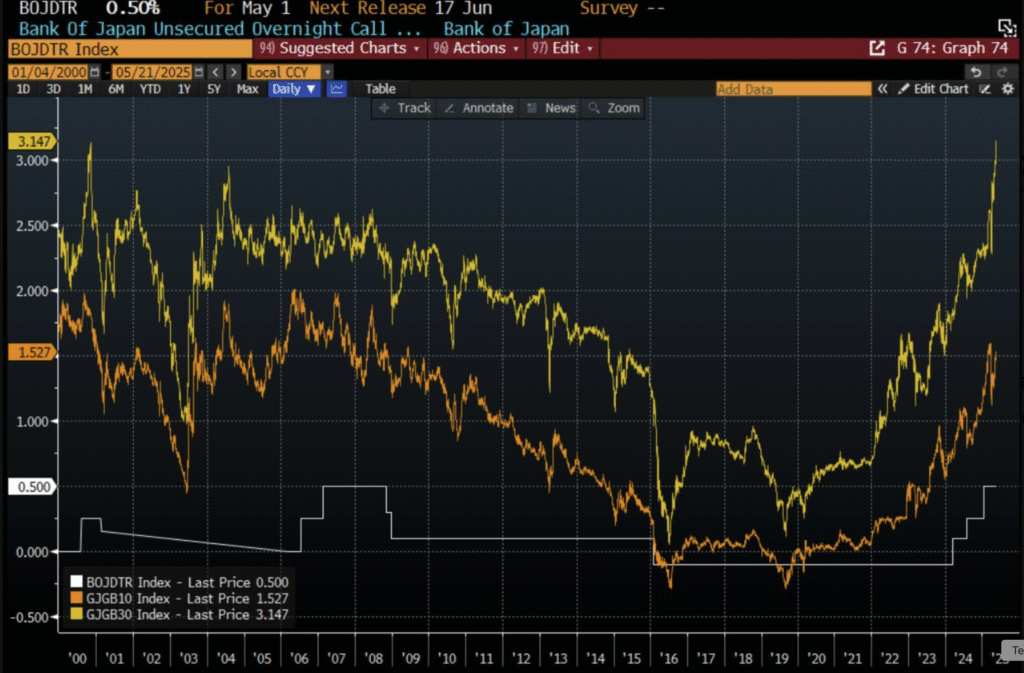Select the Max range tab

(x=248, y=89)
